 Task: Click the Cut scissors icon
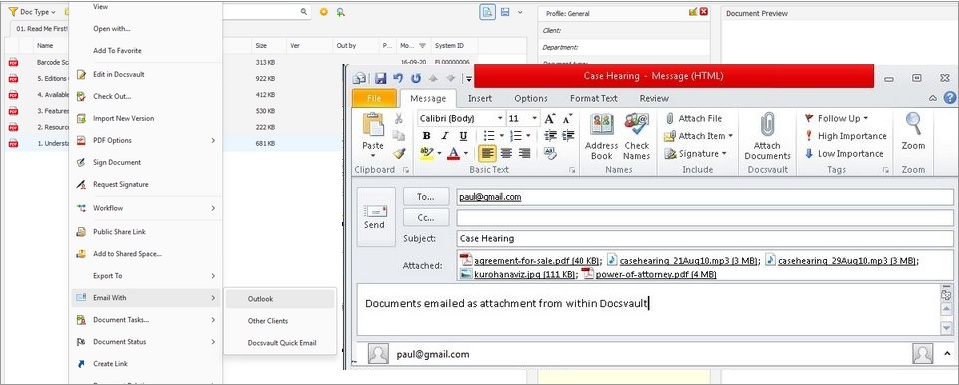coord(399,118)
